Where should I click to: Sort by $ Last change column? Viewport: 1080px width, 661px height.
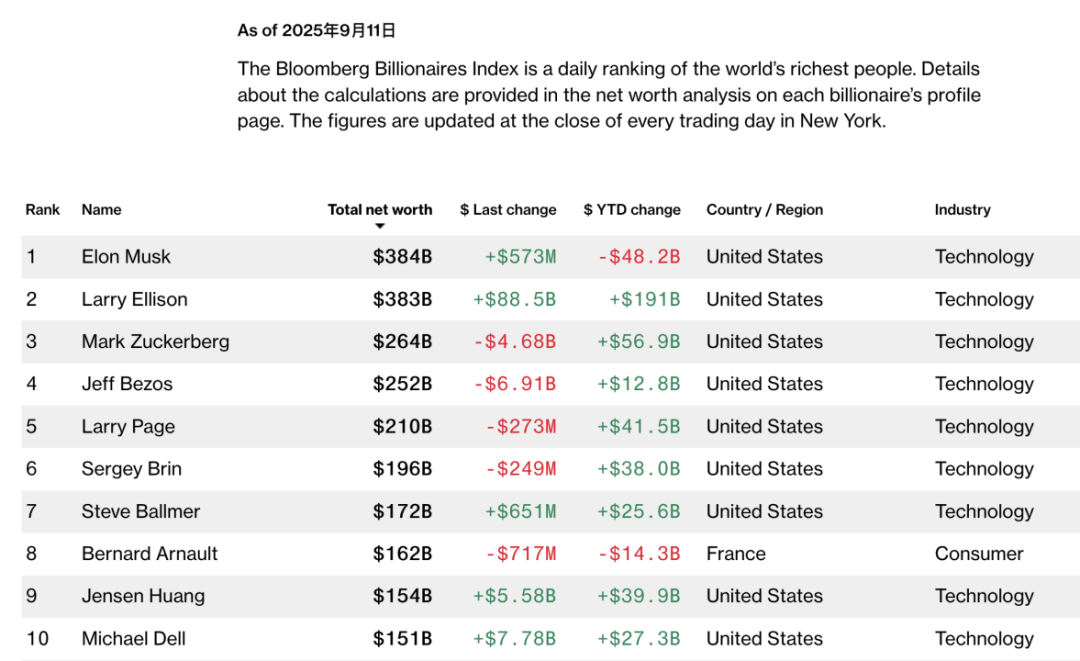click(508, 210)
